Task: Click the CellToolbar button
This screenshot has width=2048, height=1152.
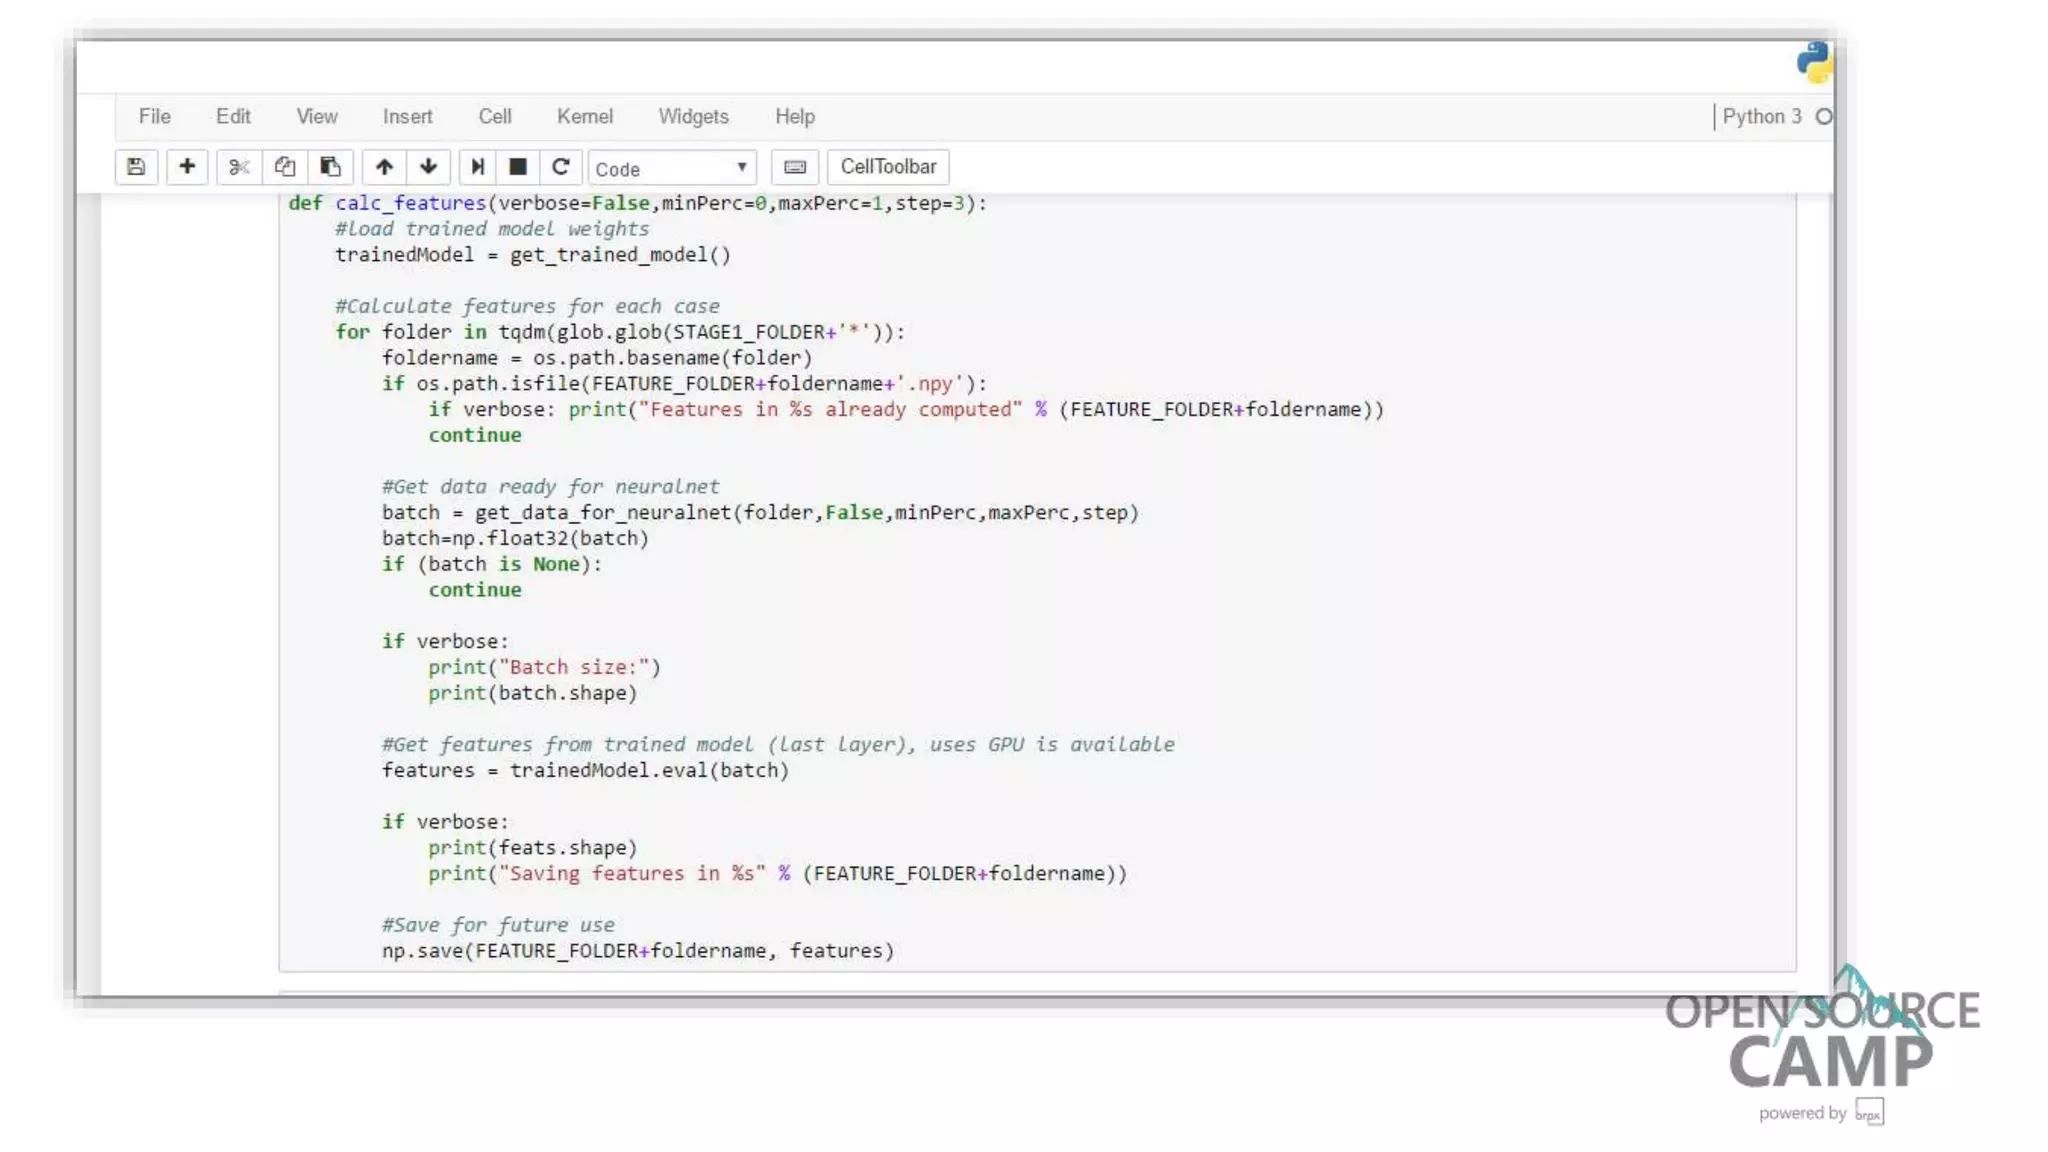Action: (888, 167)
